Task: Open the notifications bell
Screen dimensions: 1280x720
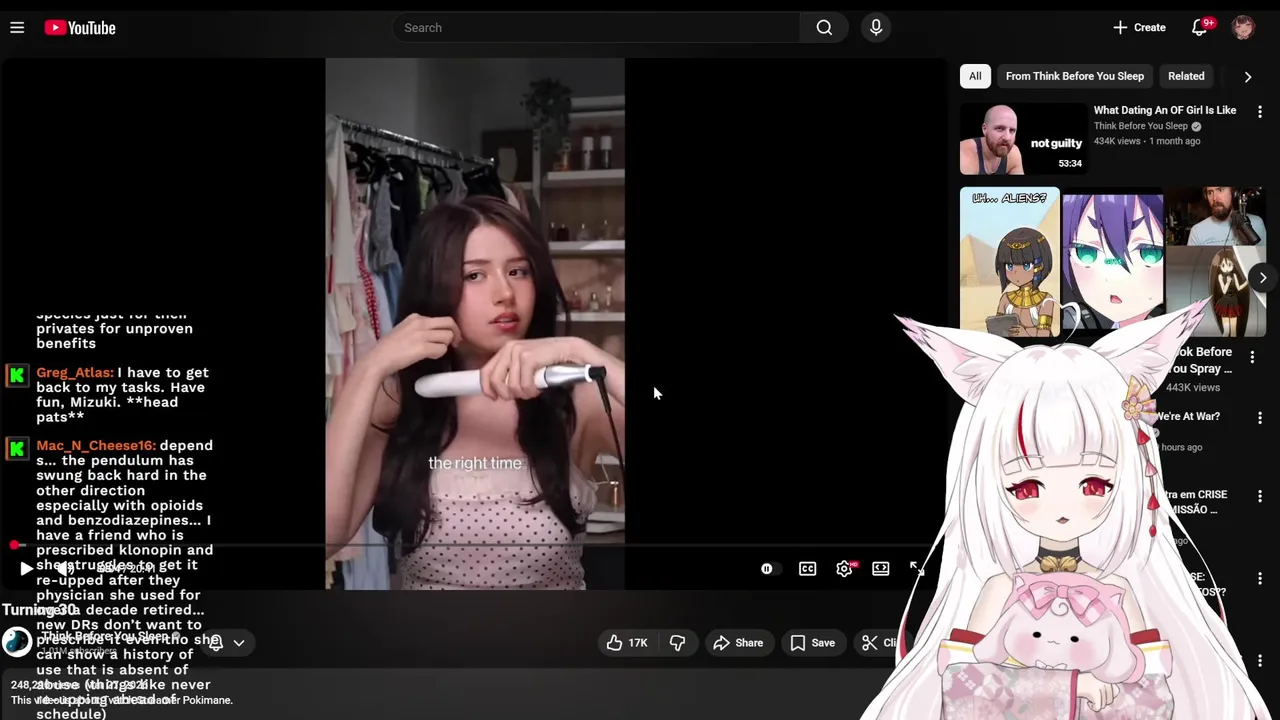Action: pyautogui.click(x=1200, y=28)
